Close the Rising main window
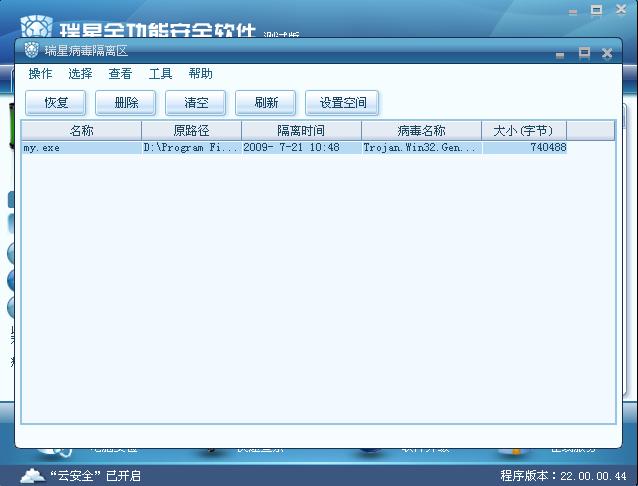Screen dimensions: 638x486 coord(621,9)
